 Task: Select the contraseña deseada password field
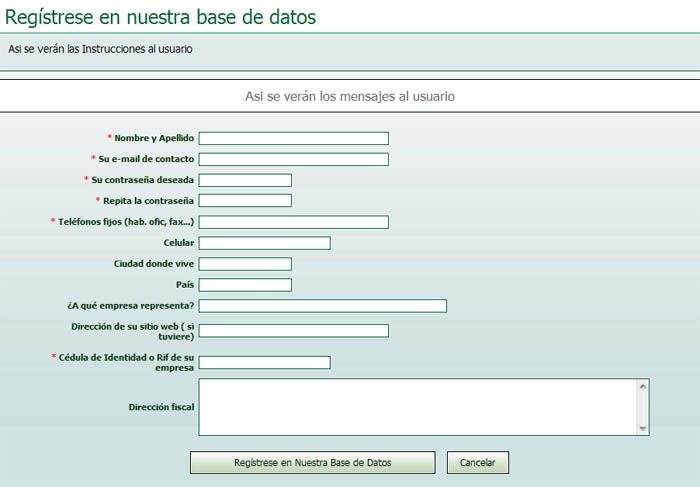(245, 180)
